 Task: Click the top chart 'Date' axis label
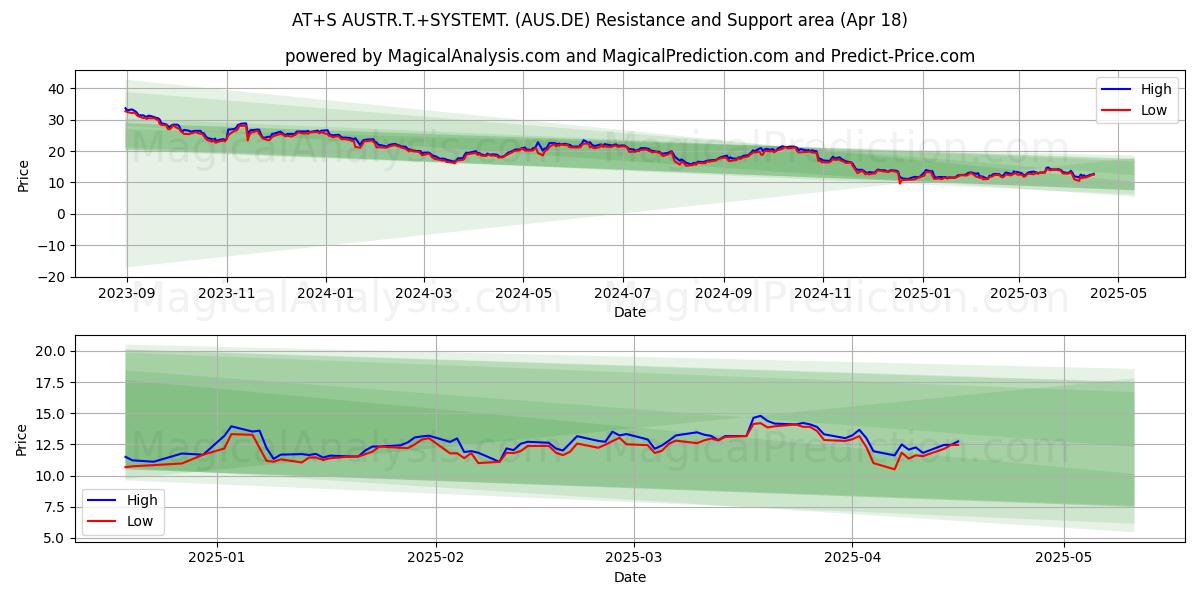[x=630, y=312]
